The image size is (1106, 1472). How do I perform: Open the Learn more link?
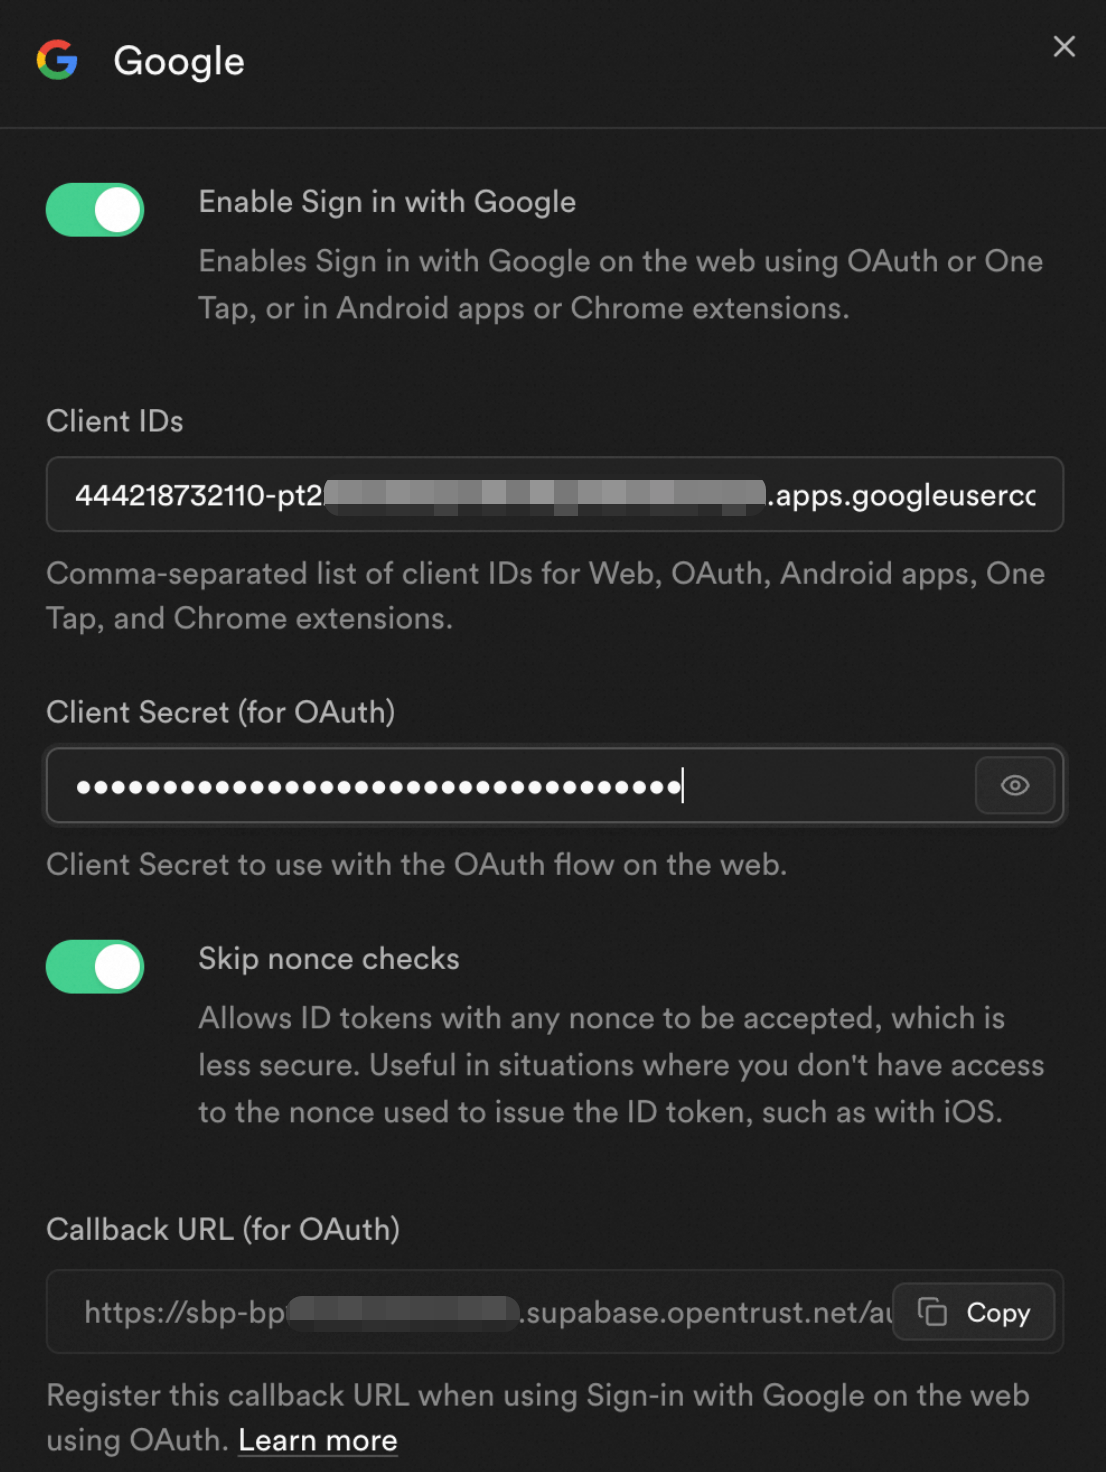[x=318, y=1440]
